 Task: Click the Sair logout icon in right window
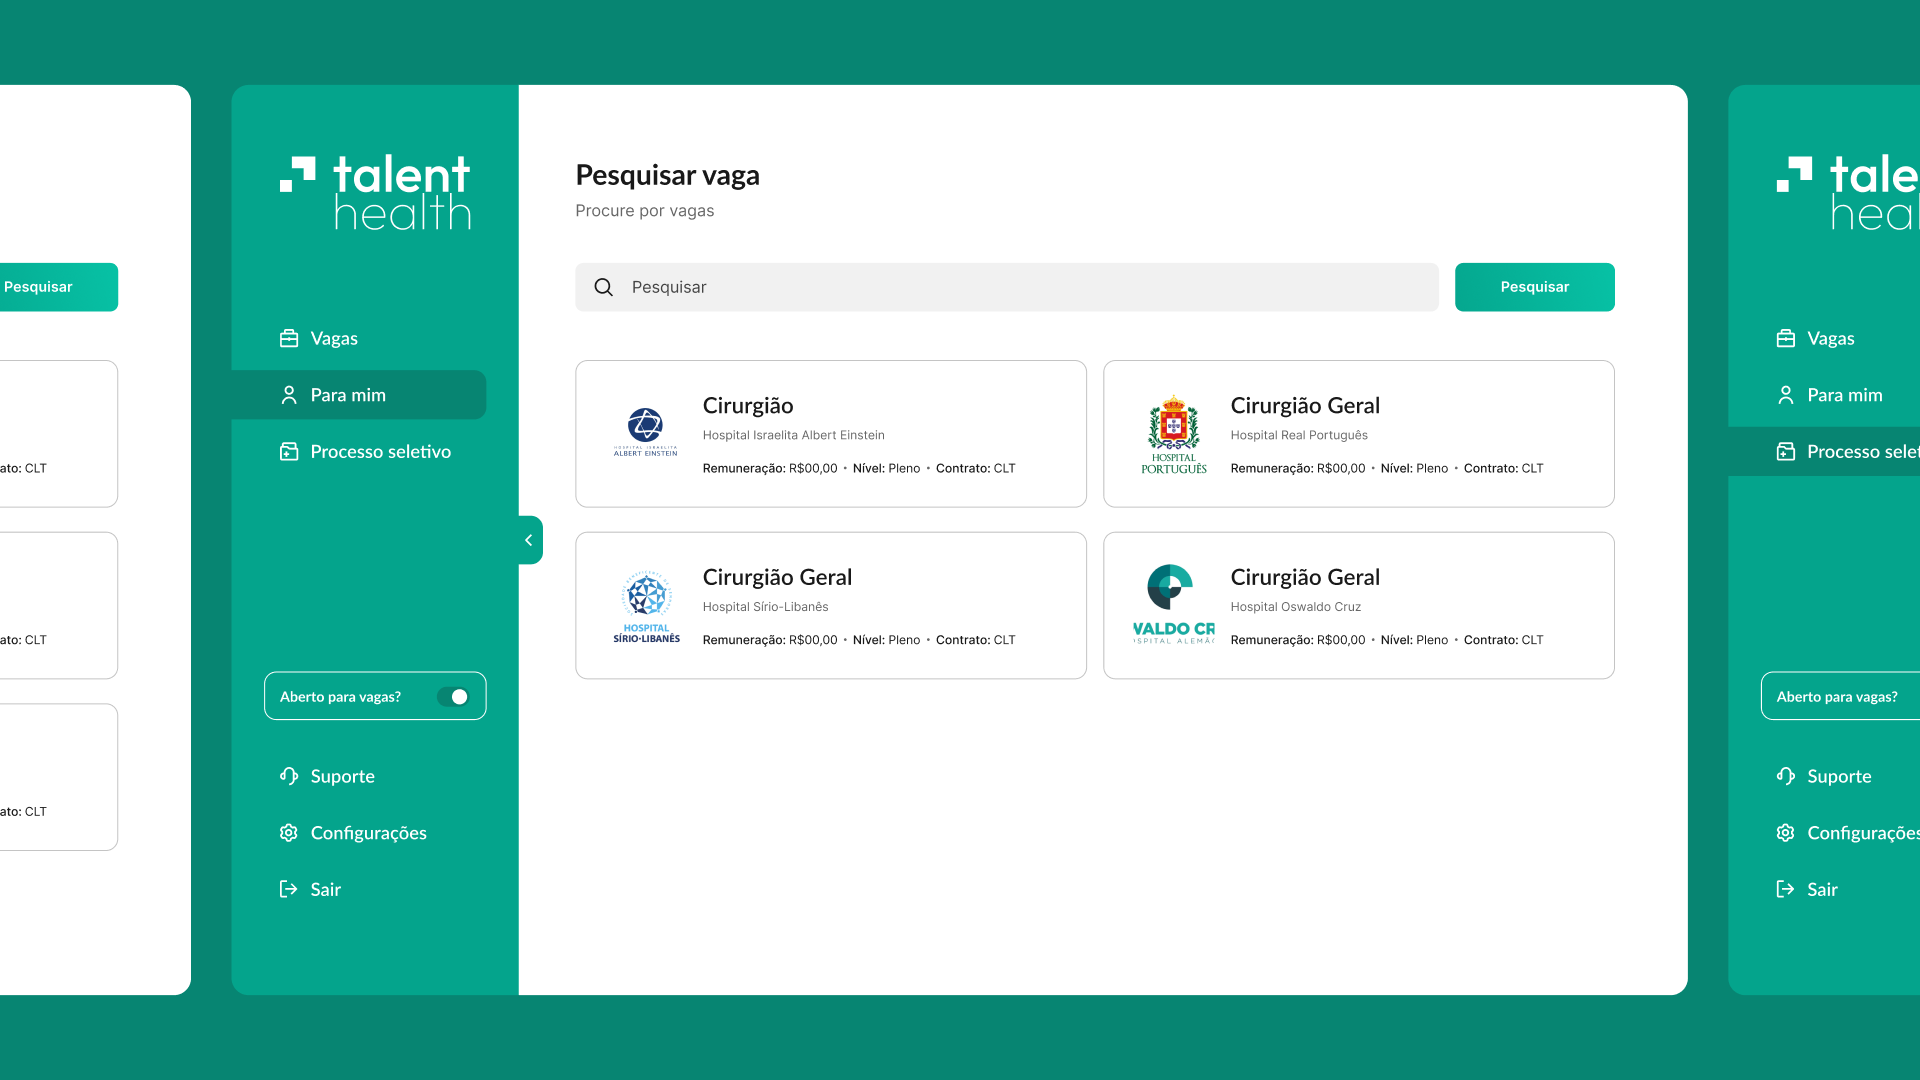tap(1786, 889)
